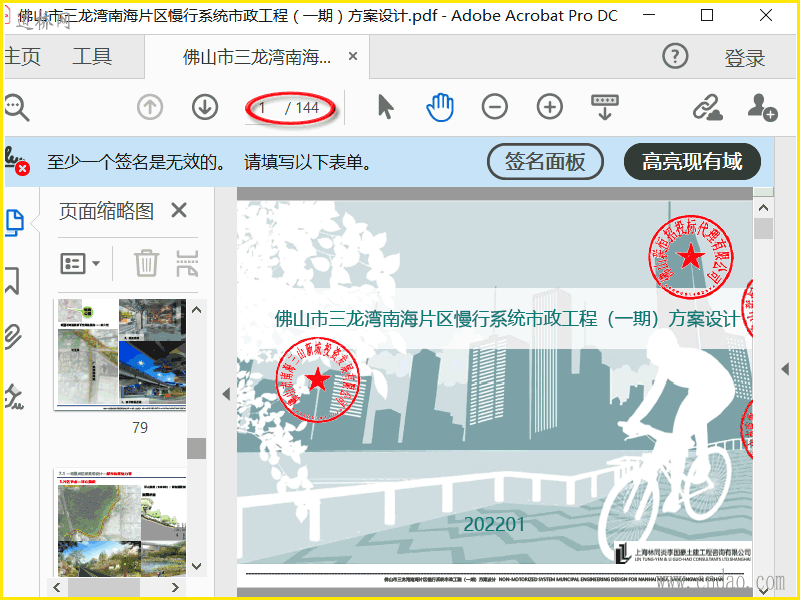Click the 登录 sign-in link
800x600 pixels.
(744, 58)
